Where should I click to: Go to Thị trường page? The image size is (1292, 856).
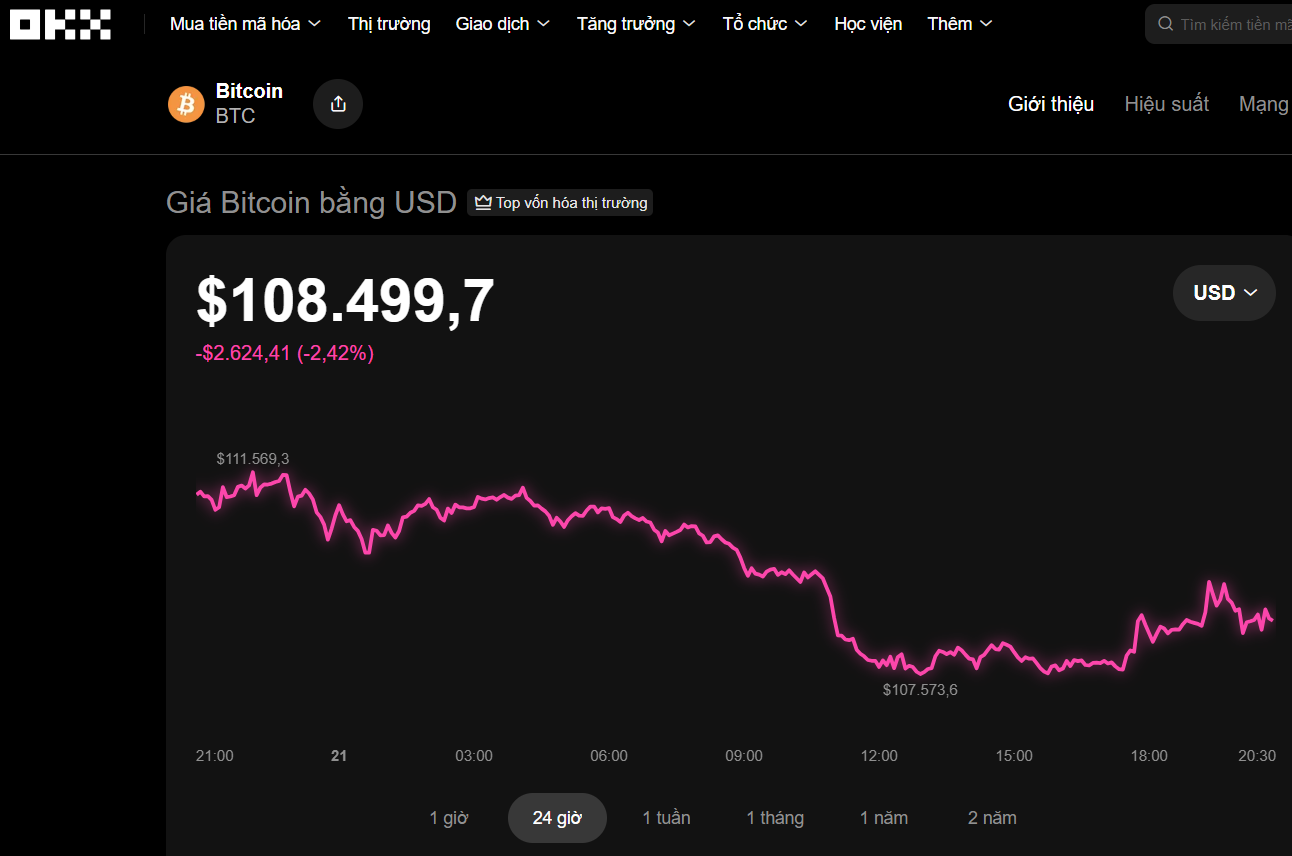tap(389, 24)
